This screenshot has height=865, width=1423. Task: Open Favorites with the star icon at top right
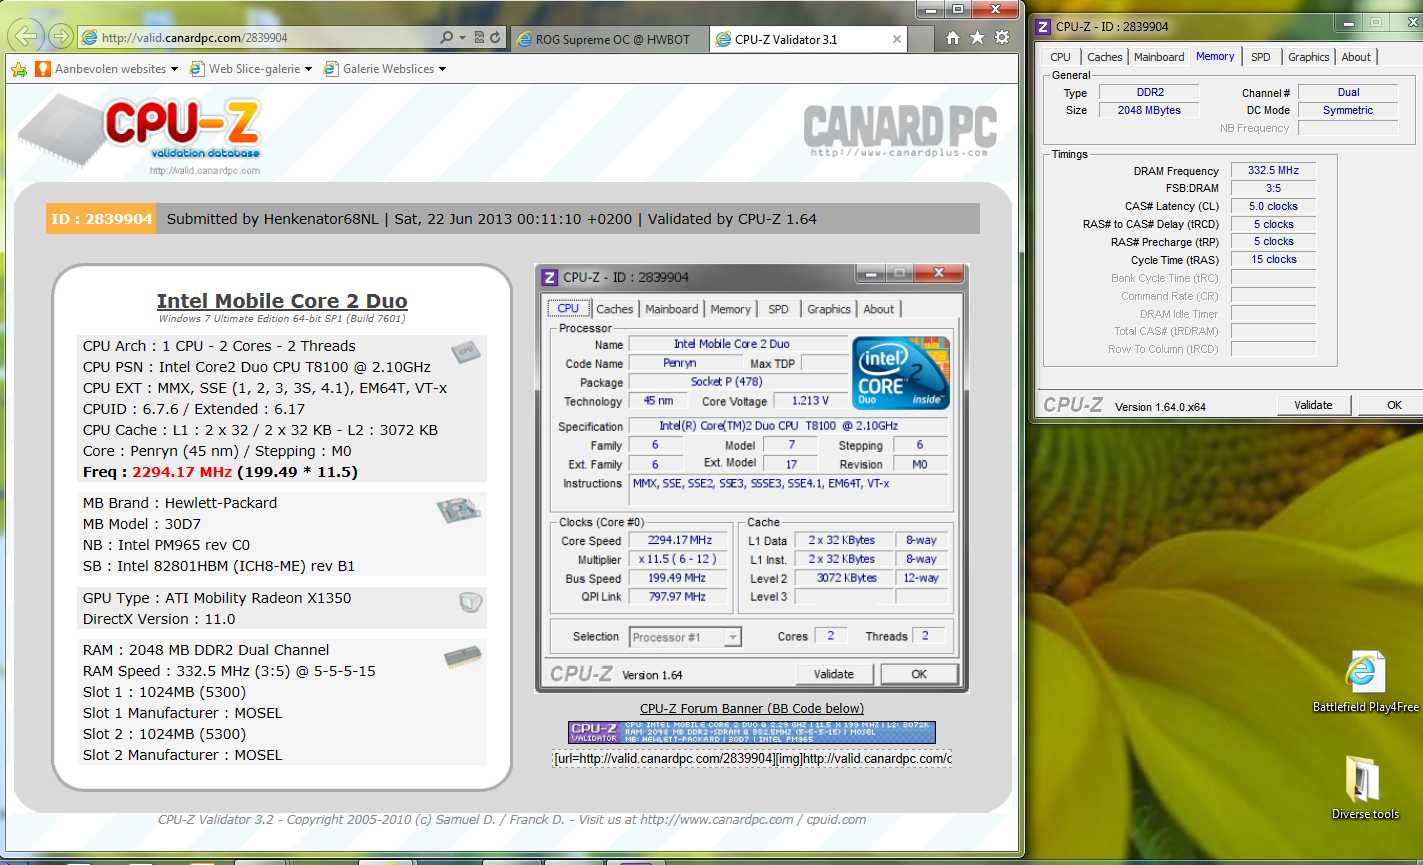977,38
